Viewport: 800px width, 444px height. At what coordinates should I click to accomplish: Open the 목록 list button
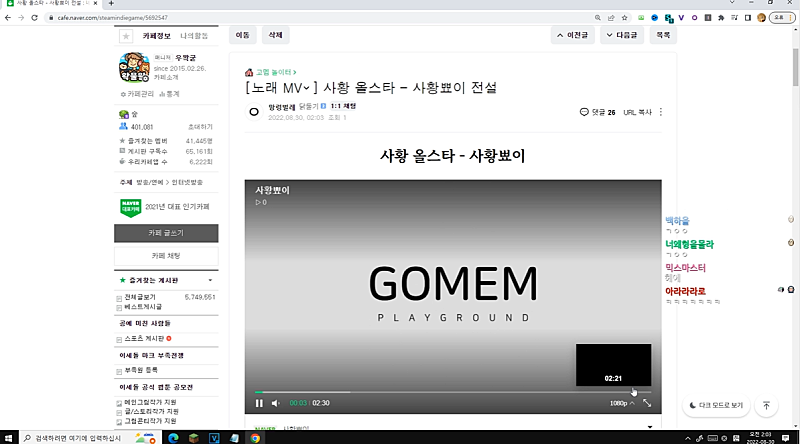tap(663, 35)
